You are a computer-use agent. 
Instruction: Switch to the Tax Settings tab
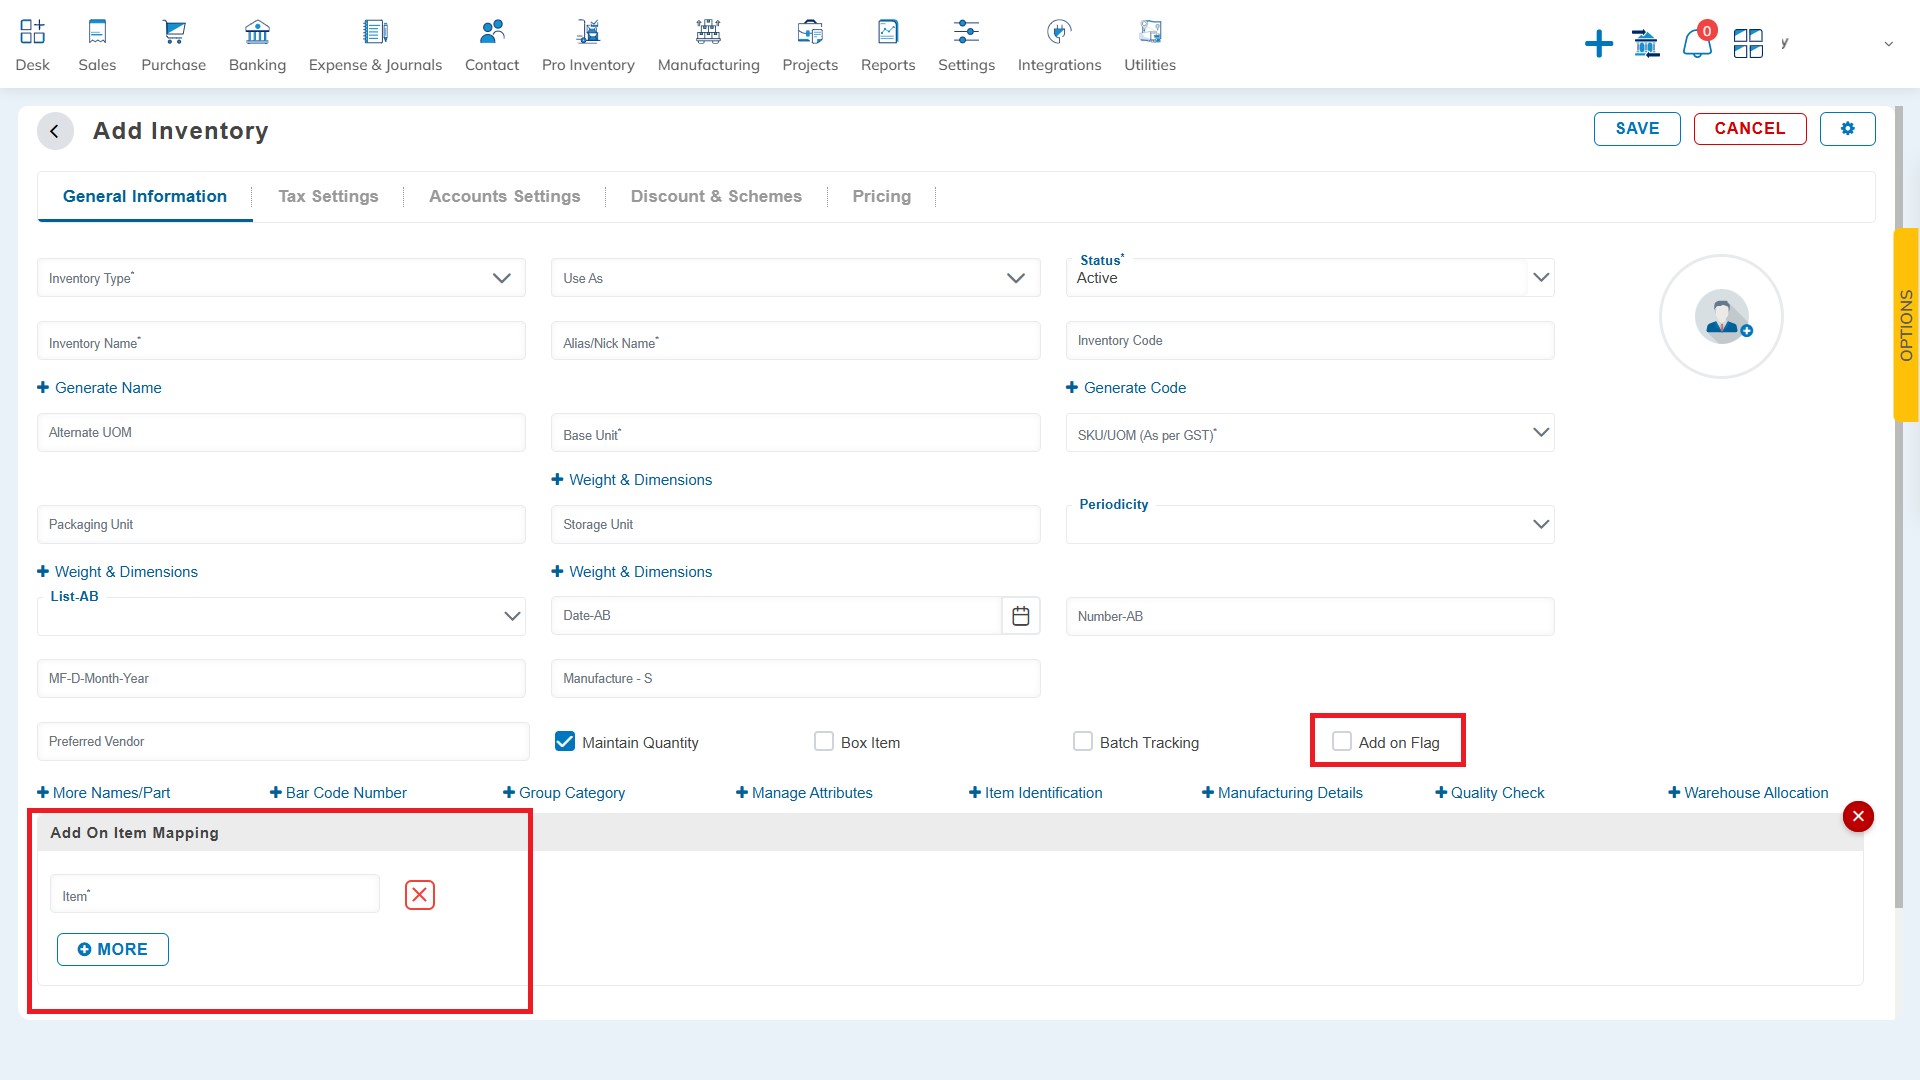(x=327, y=195)
